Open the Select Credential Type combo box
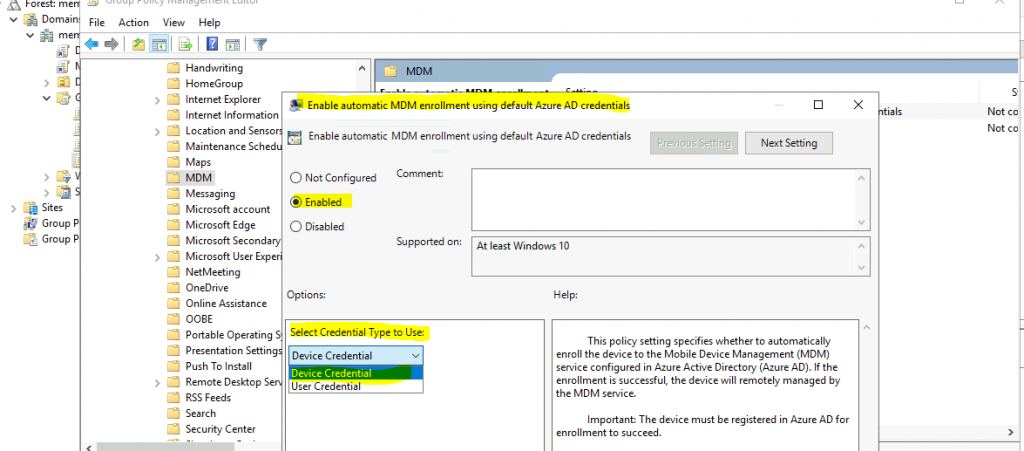The width and height of the screenshot is (1024, 451). pyautogui.click(x=356, y=356)
